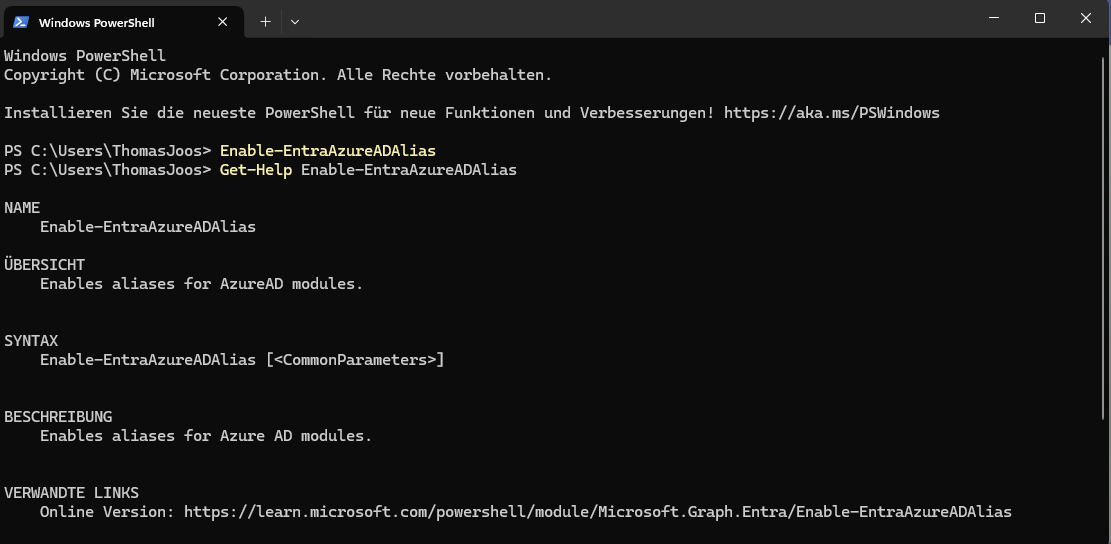
Task: Open a new tab with plus button
Action: [265, 21]
